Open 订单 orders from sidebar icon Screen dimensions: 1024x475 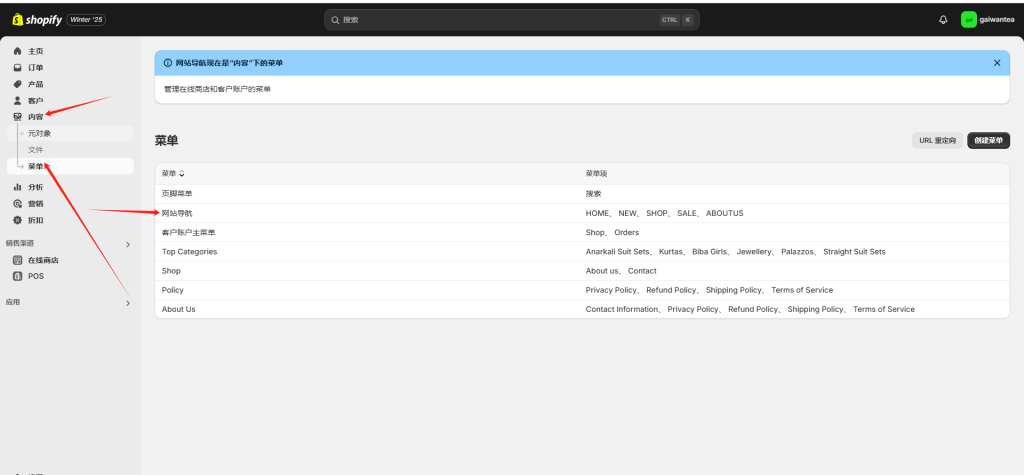(17, 68)
